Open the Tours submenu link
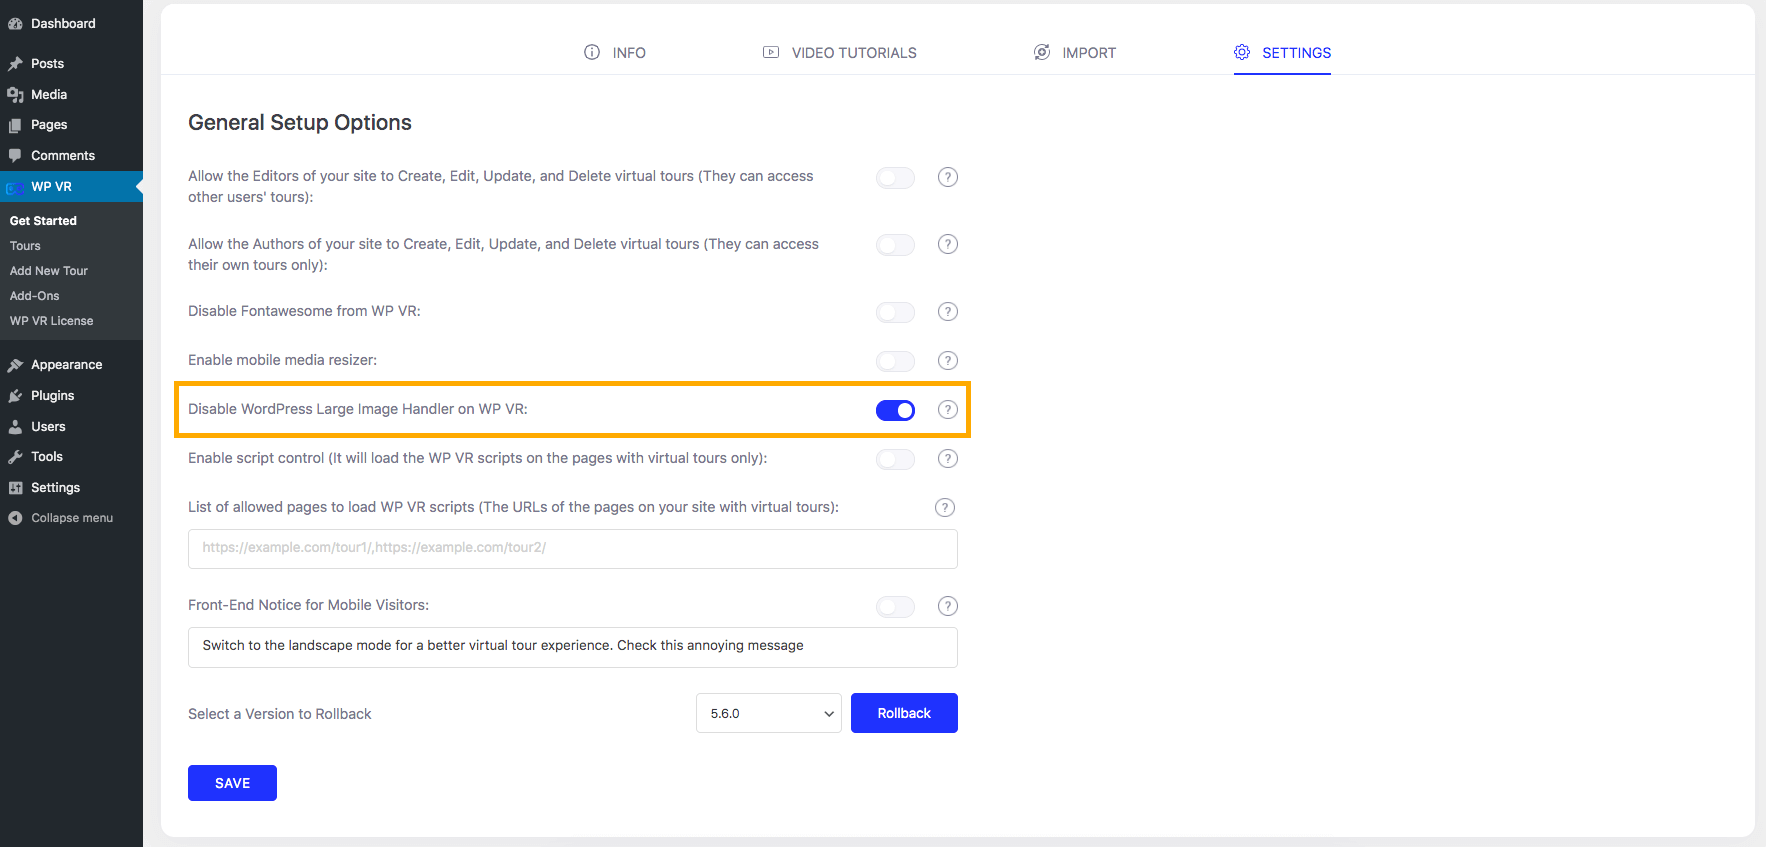This screenshot has height=847, width=1766. (x=25, y=246)
